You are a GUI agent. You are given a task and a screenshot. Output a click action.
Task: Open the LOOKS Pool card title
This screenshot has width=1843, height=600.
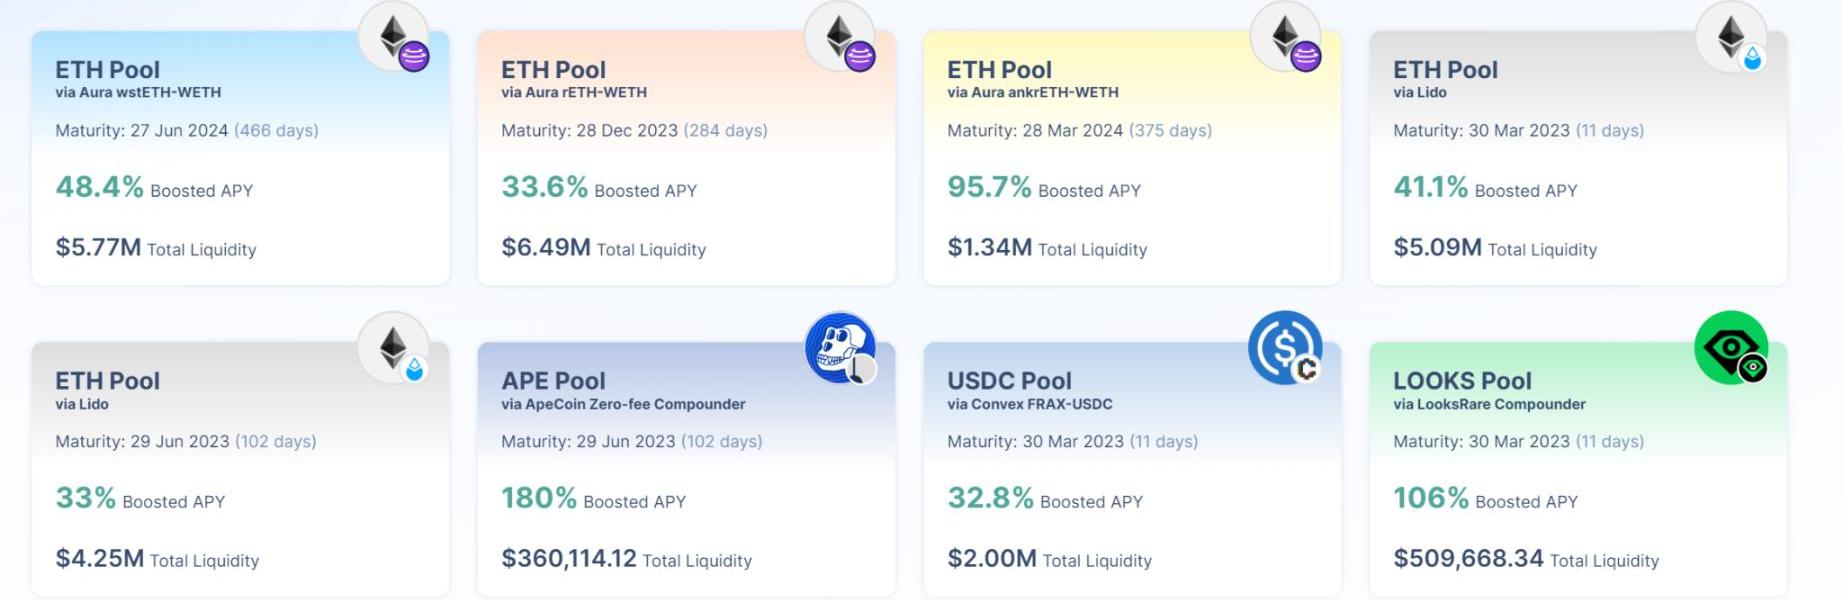(x=1462, y=381)
